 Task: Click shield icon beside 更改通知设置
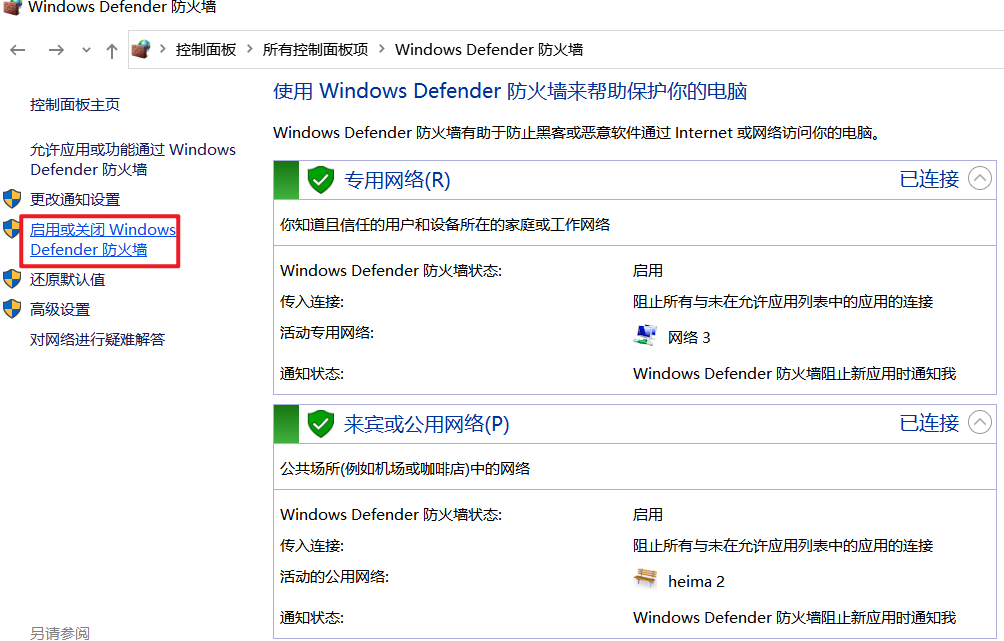click(12, 199)
